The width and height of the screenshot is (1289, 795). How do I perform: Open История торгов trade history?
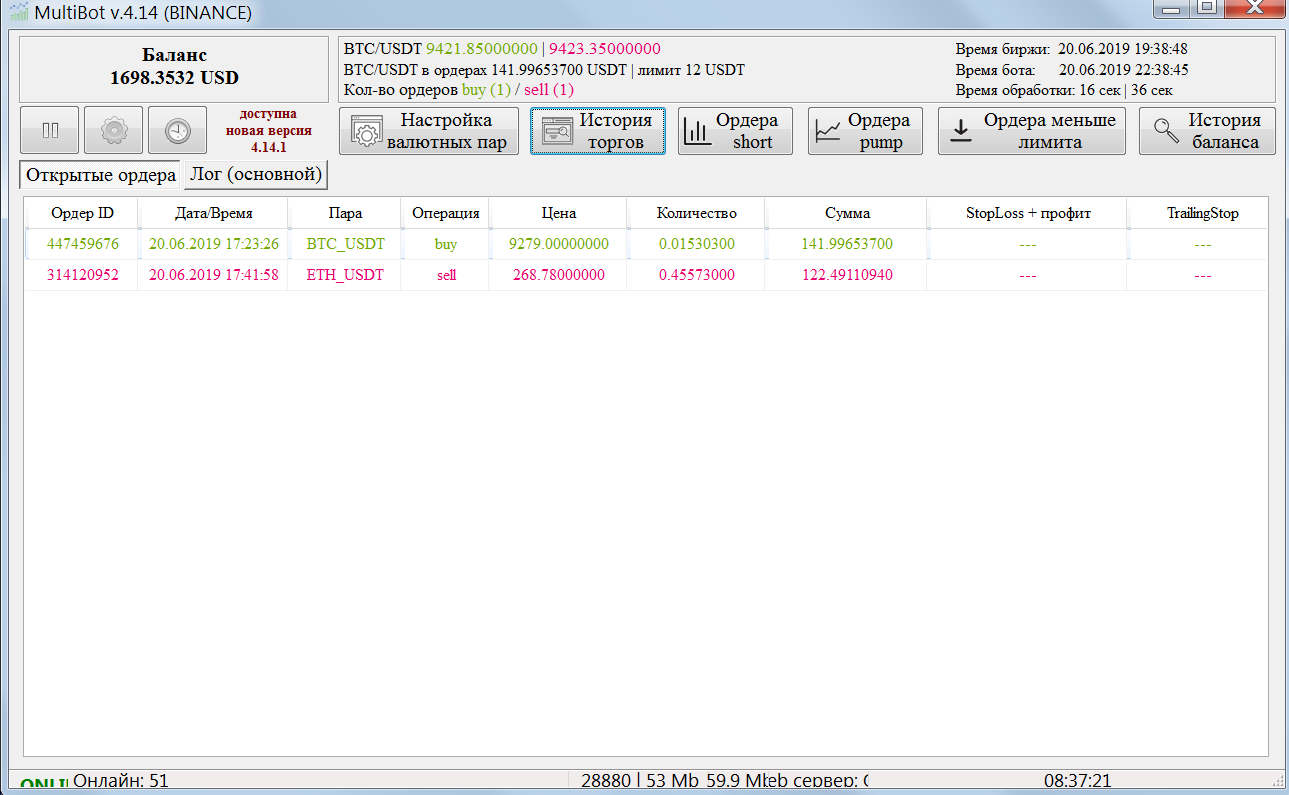click(x=597, y=131)
